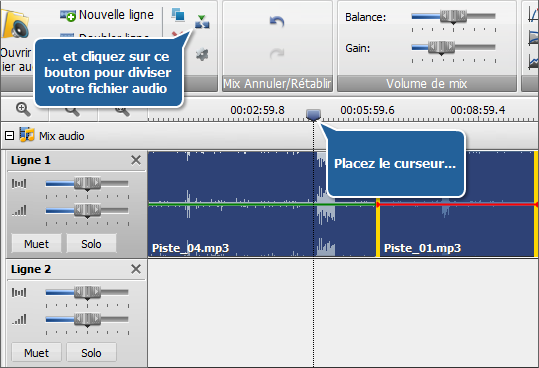The width and height of the screenshot is (539, 368).
Task: Open mix settings gear icon
Action: (x=202, y=54)
